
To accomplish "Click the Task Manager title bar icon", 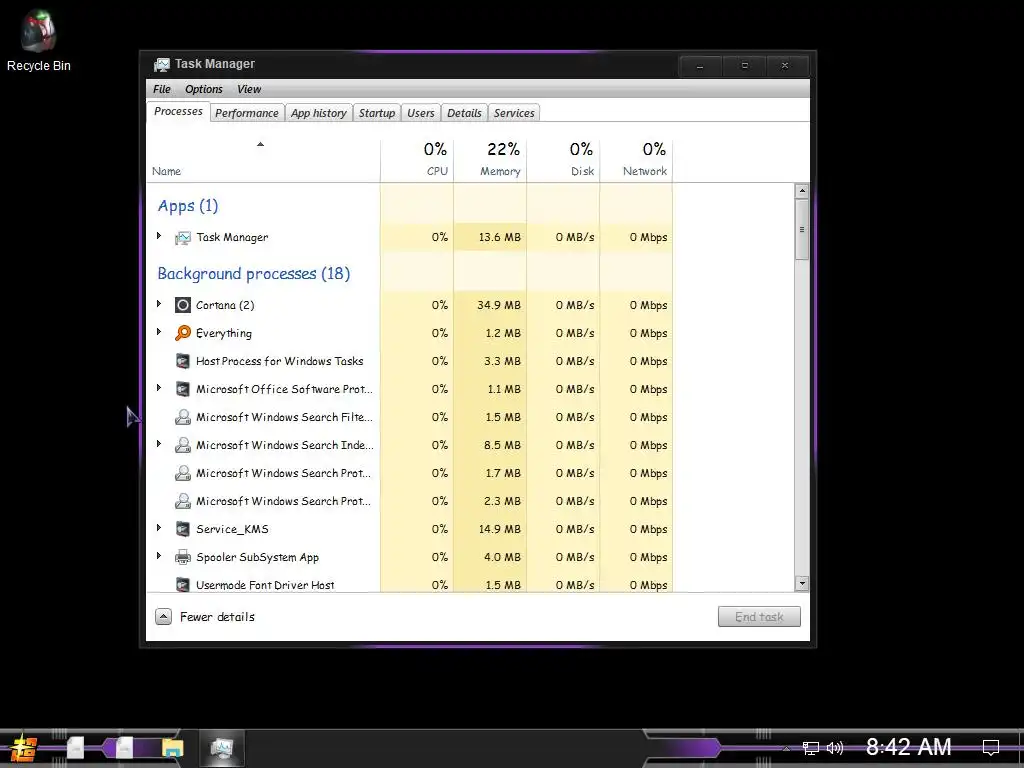I will coord(161,65).
